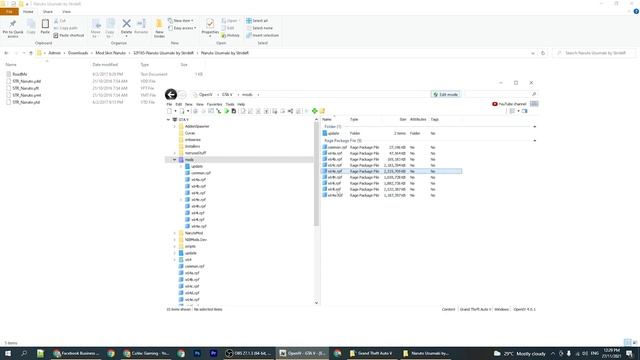Screen dimensions: 640x360
Task: Click New folder in Explorer ribbon
Action: point(159,29)
